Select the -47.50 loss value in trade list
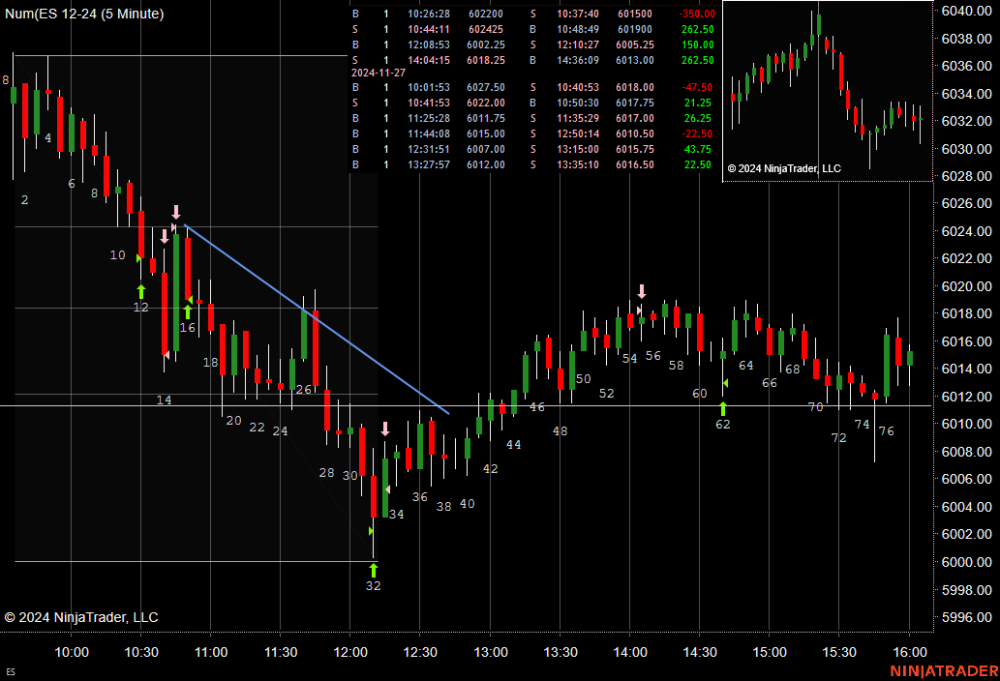 (697, 87)
